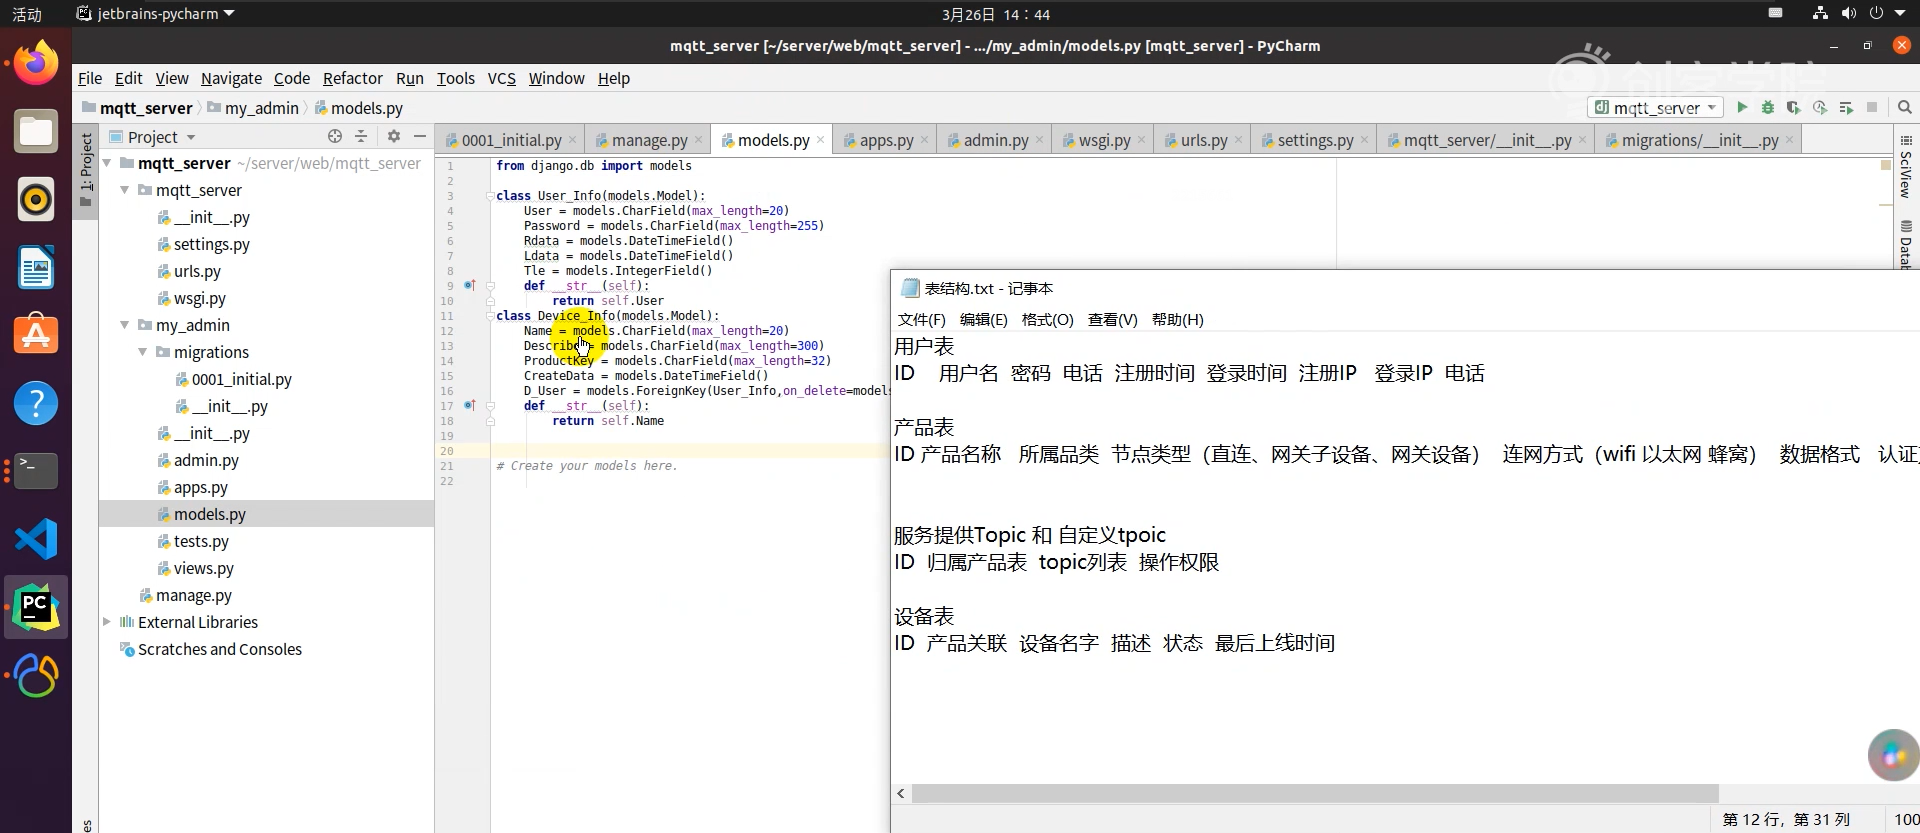The height and width of the screenshot is (833, 1920).
Task: Open clock showing 3月26日 14:44
Action: click(x=995, y=14)
